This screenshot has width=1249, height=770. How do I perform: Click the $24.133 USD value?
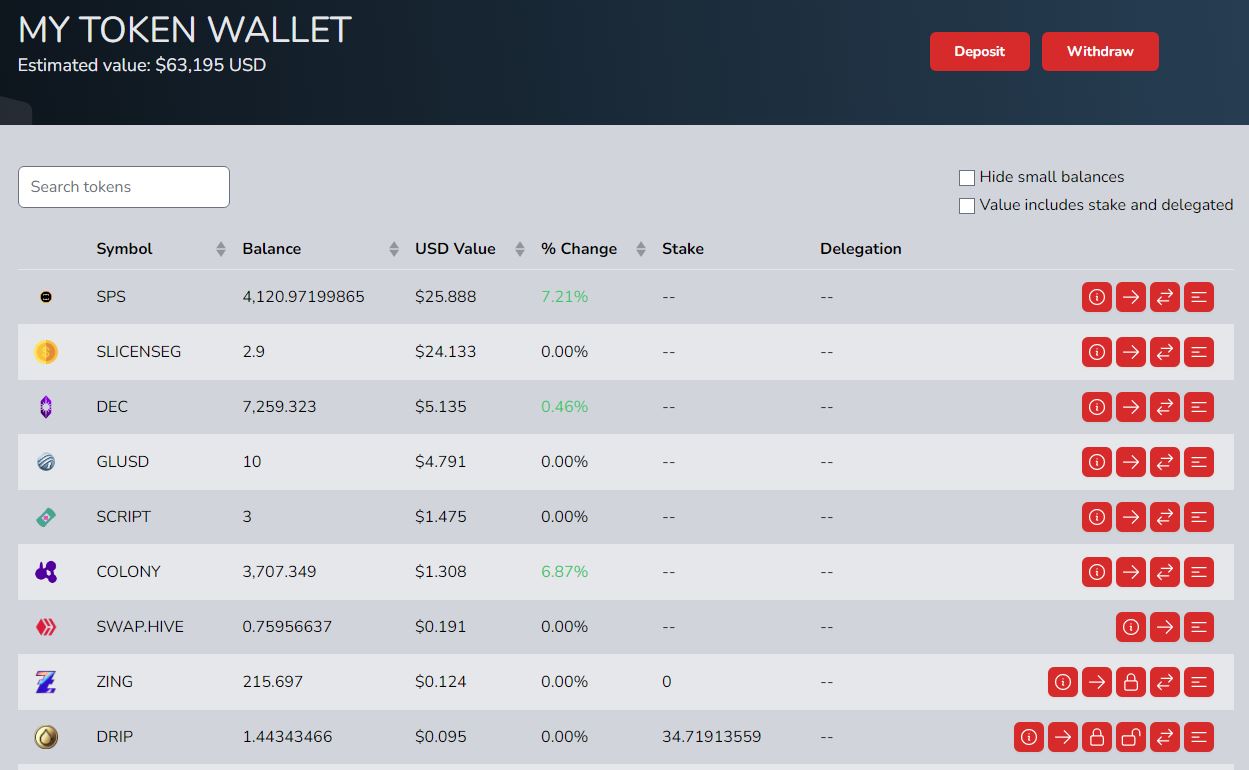click(446, 352)
